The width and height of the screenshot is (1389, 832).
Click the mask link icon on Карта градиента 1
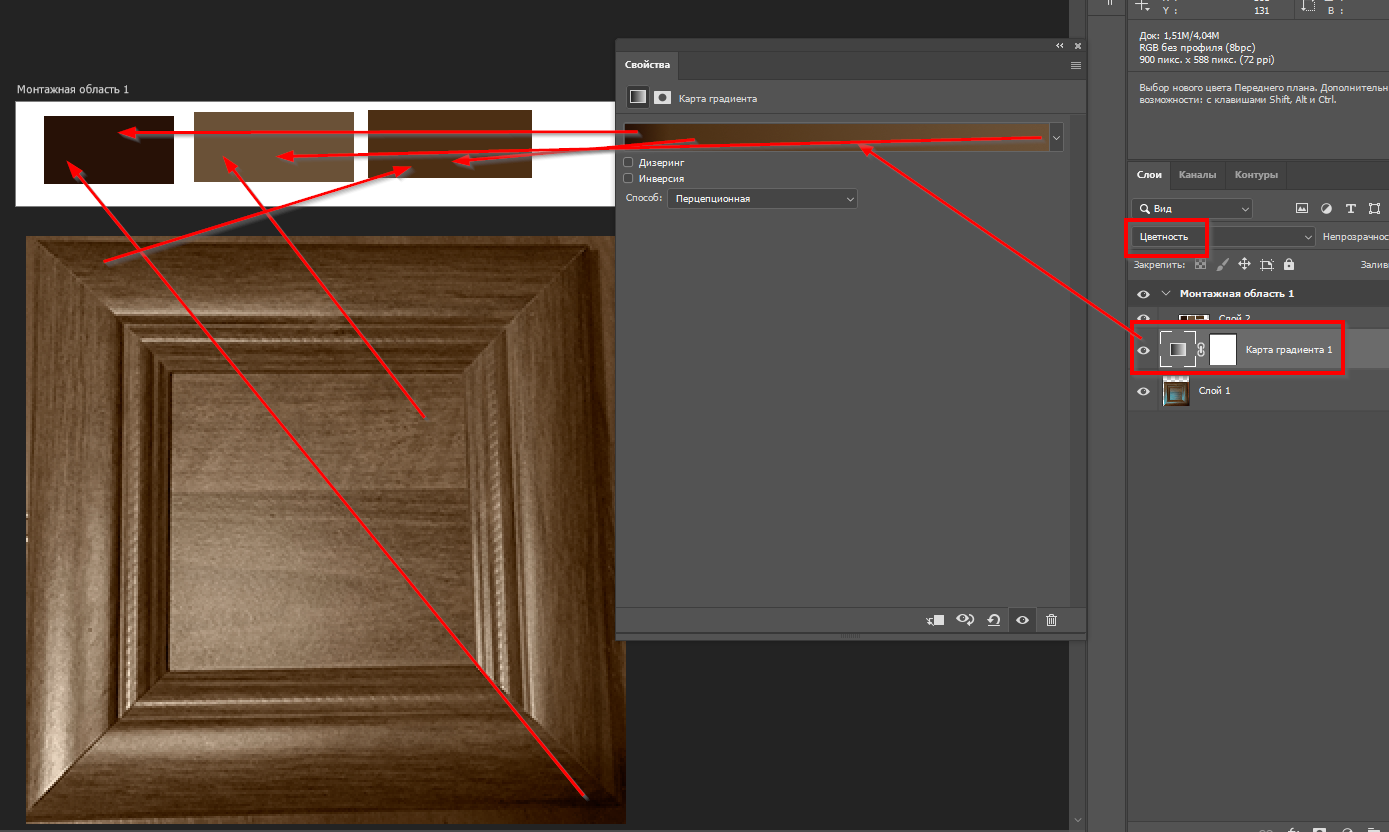click(1201, 350)
